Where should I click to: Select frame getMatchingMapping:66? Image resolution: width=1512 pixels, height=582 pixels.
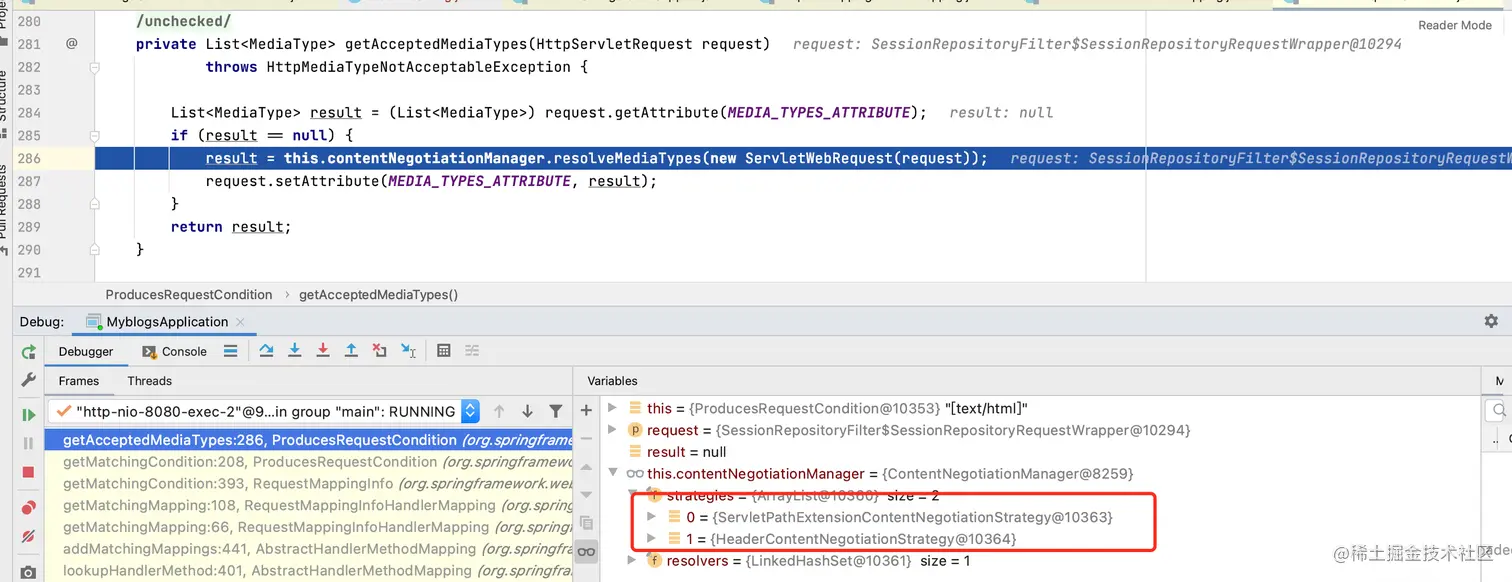[310, 527]
